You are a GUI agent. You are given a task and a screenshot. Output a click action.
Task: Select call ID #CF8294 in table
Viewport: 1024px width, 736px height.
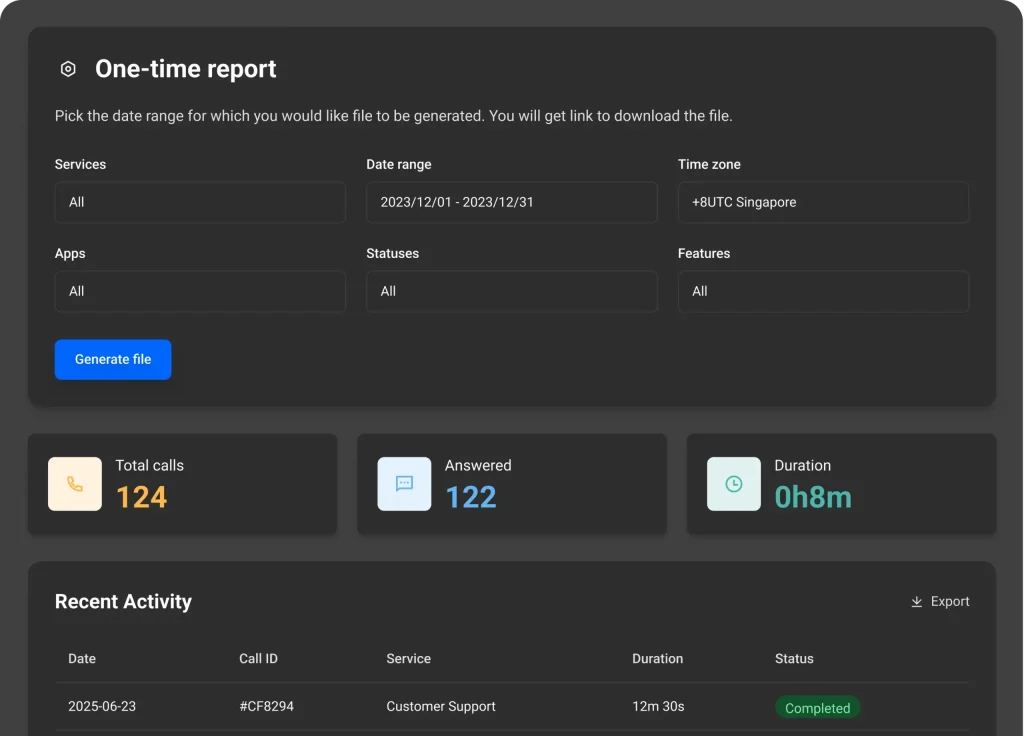point(266,706)
